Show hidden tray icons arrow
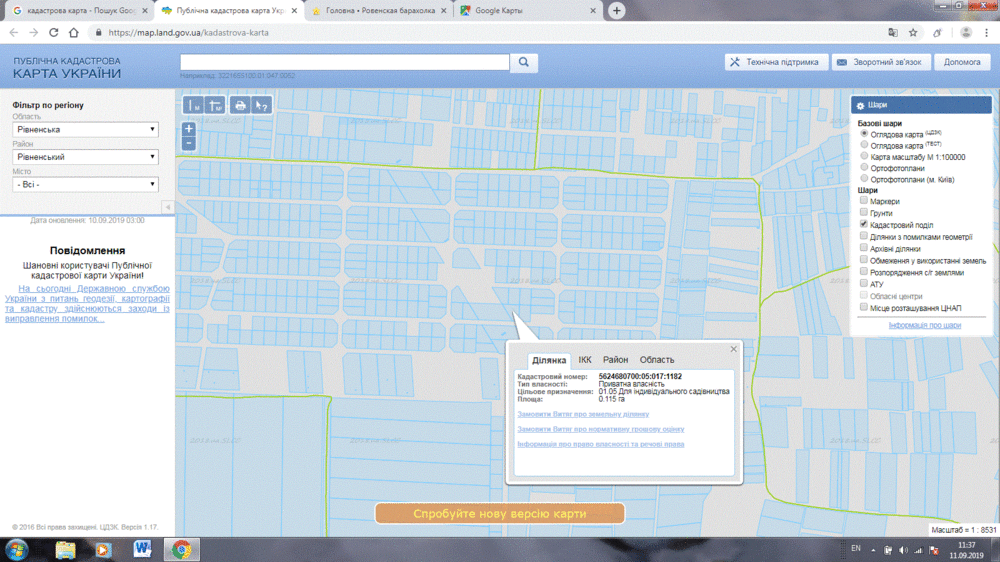This screenshot has height=562, width=1000. tap(873, 550)
